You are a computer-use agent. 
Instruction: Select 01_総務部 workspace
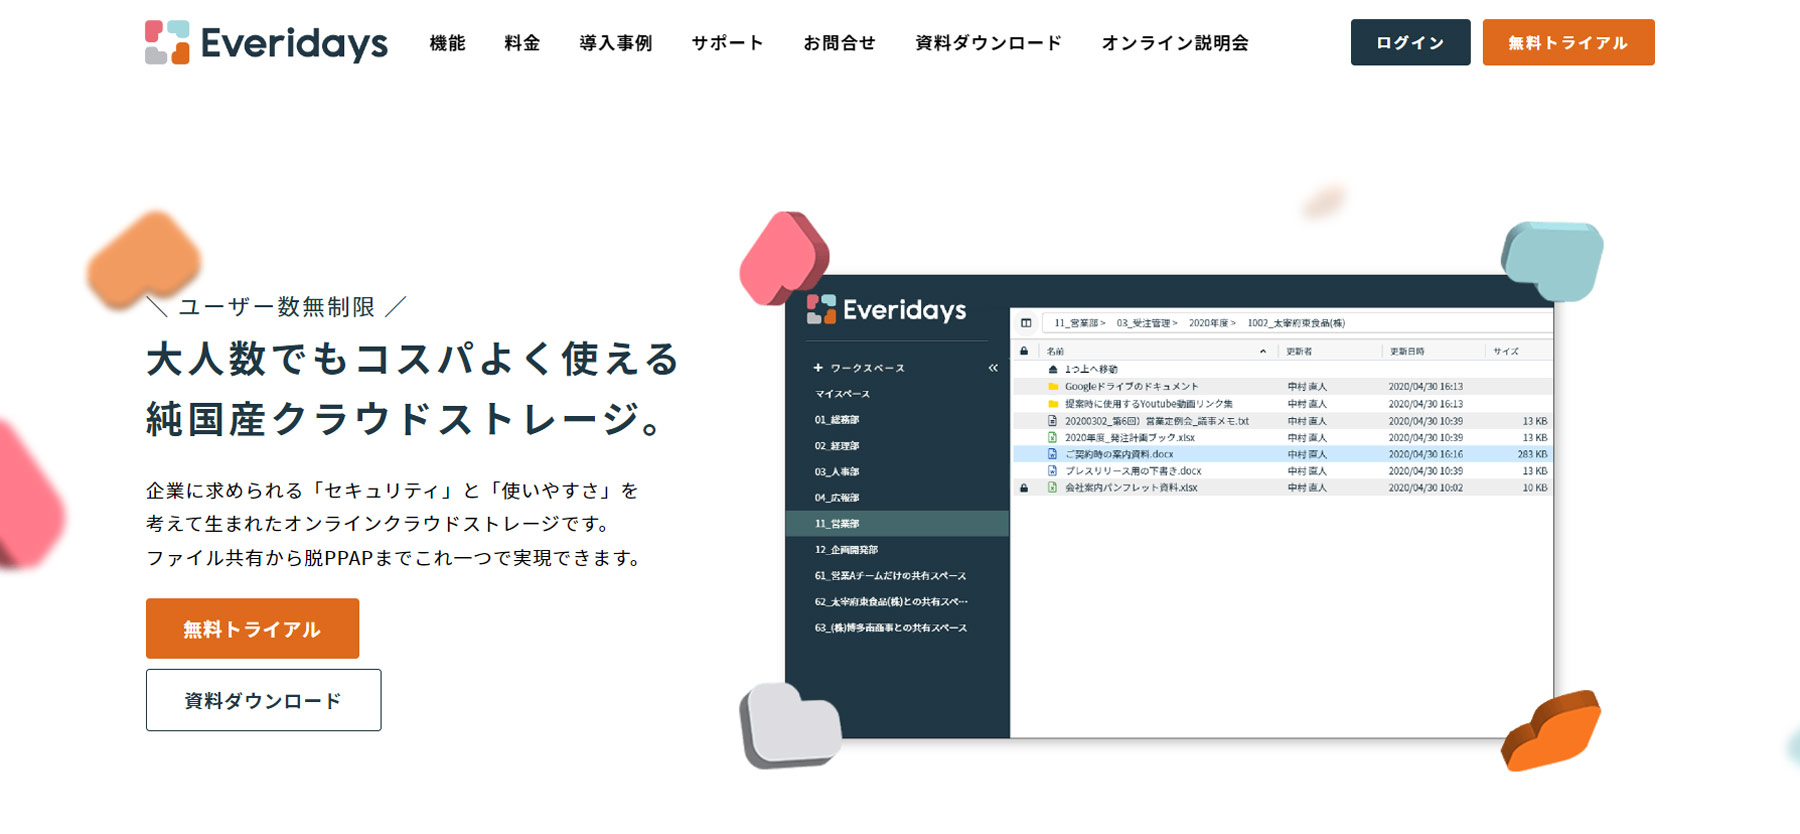pos(837,420)
